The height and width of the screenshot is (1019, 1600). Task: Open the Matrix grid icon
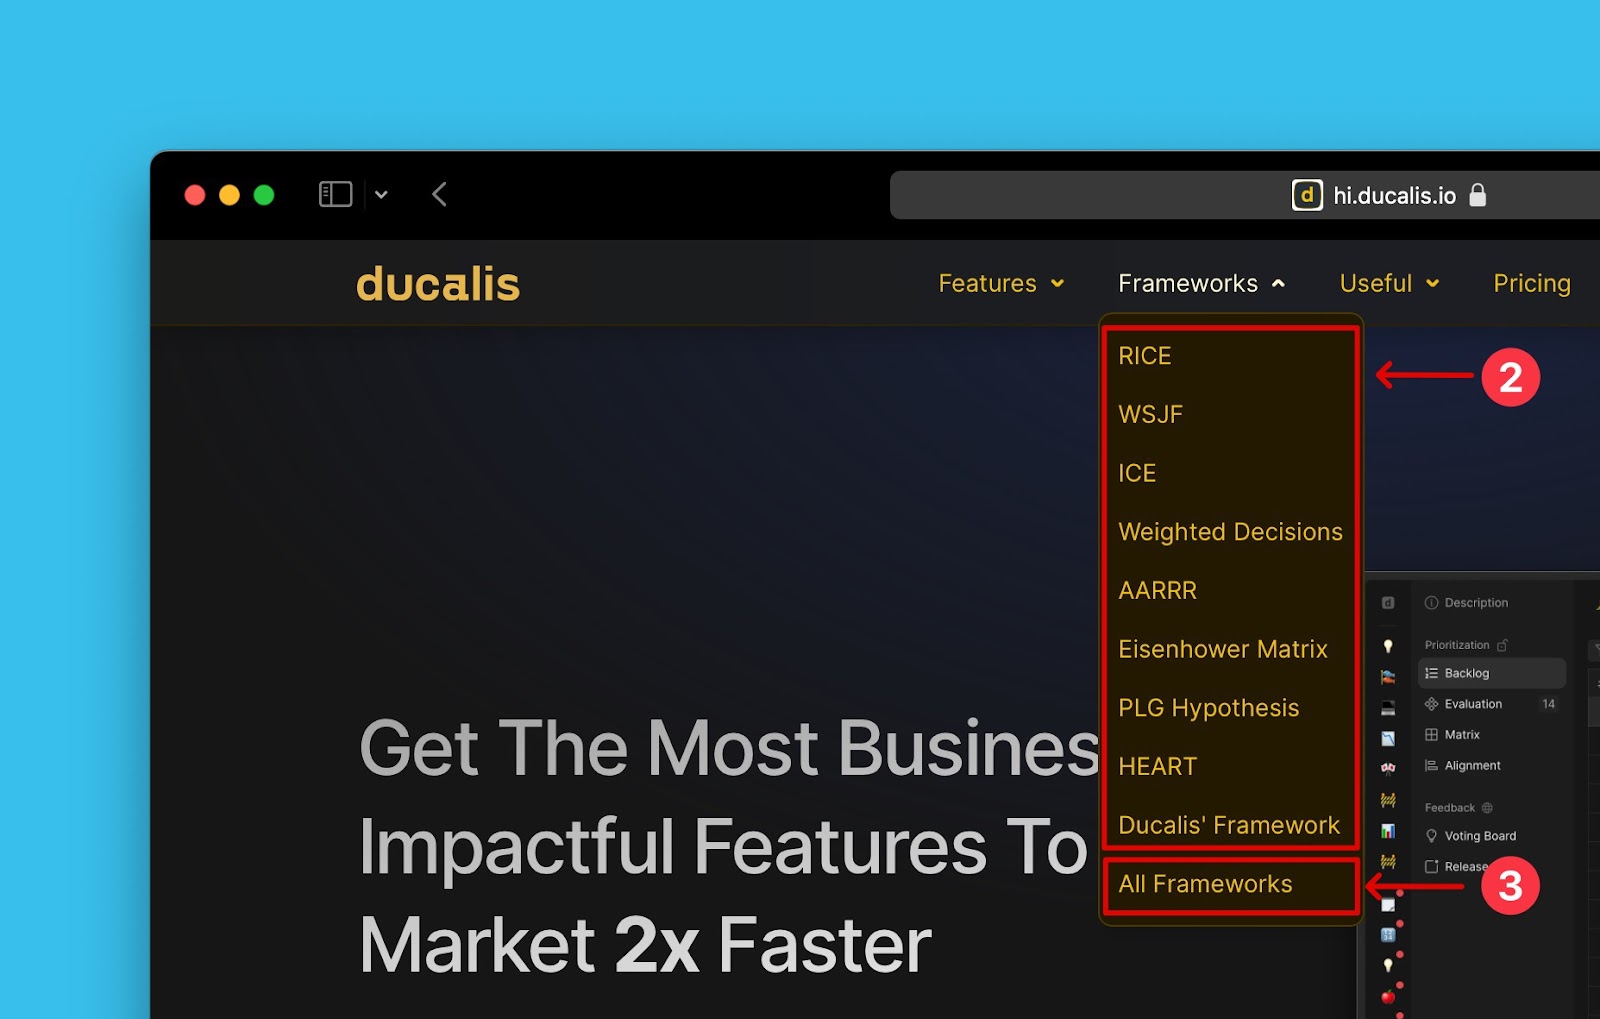point(1431,735)
